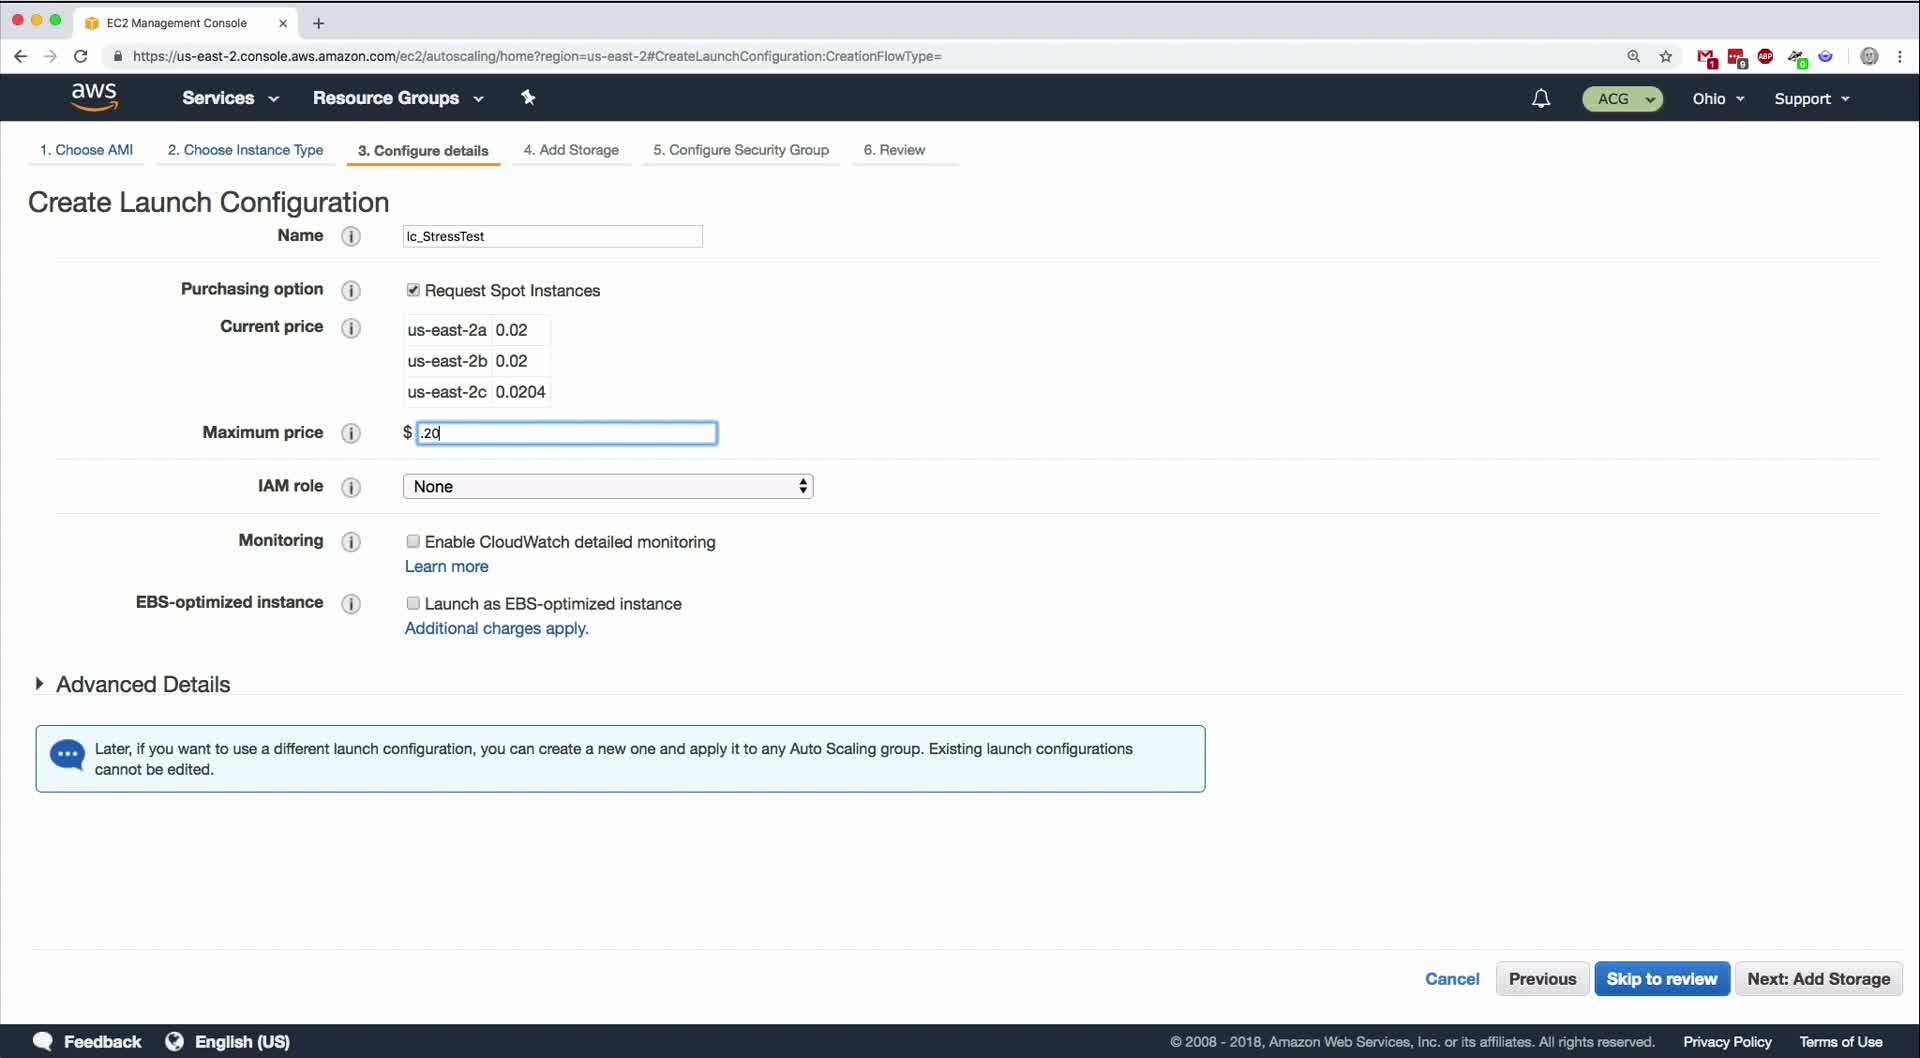Go to the Add Storage step tab
This screenshot has width=1920, height=1058.
pos(571,150)
